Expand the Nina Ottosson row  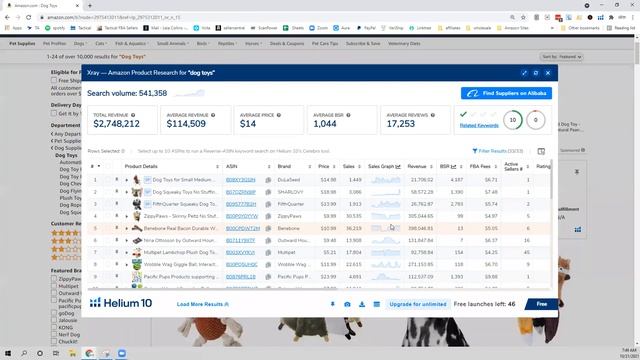click(x=127, y=240)
